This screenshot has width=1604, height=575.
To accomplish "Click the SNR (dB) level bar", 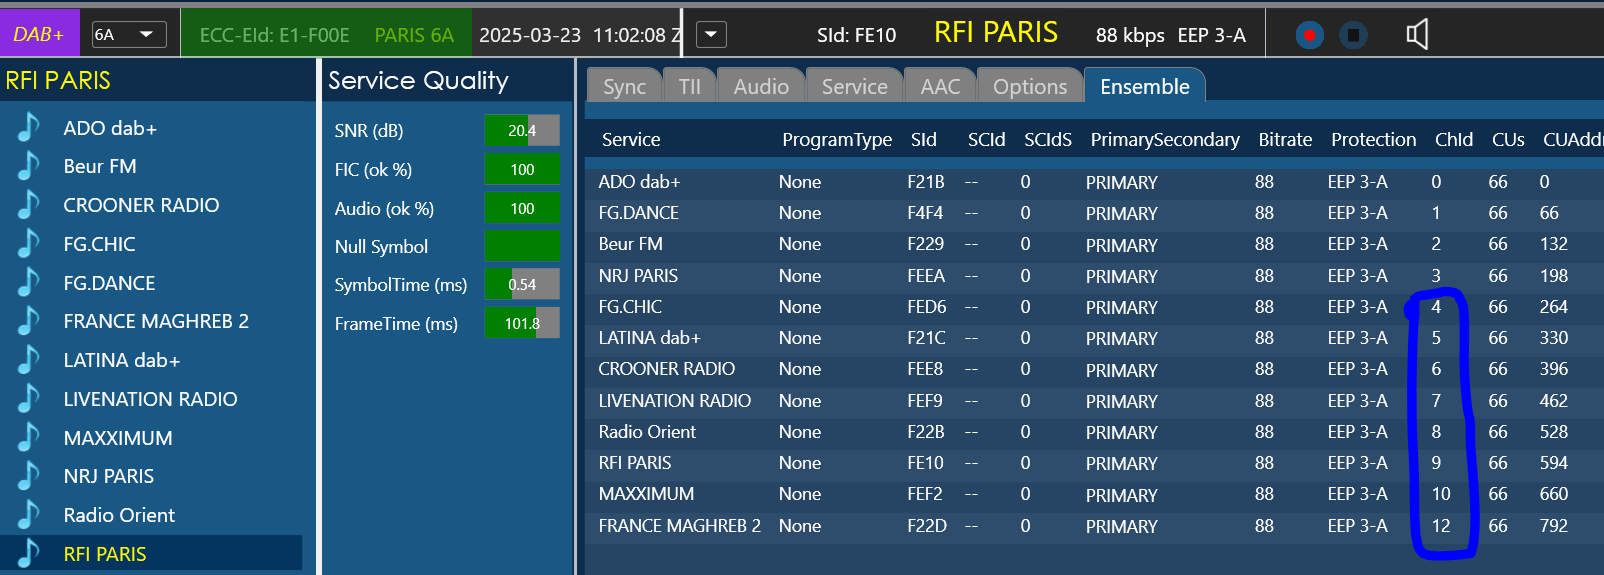I will 522,130.
